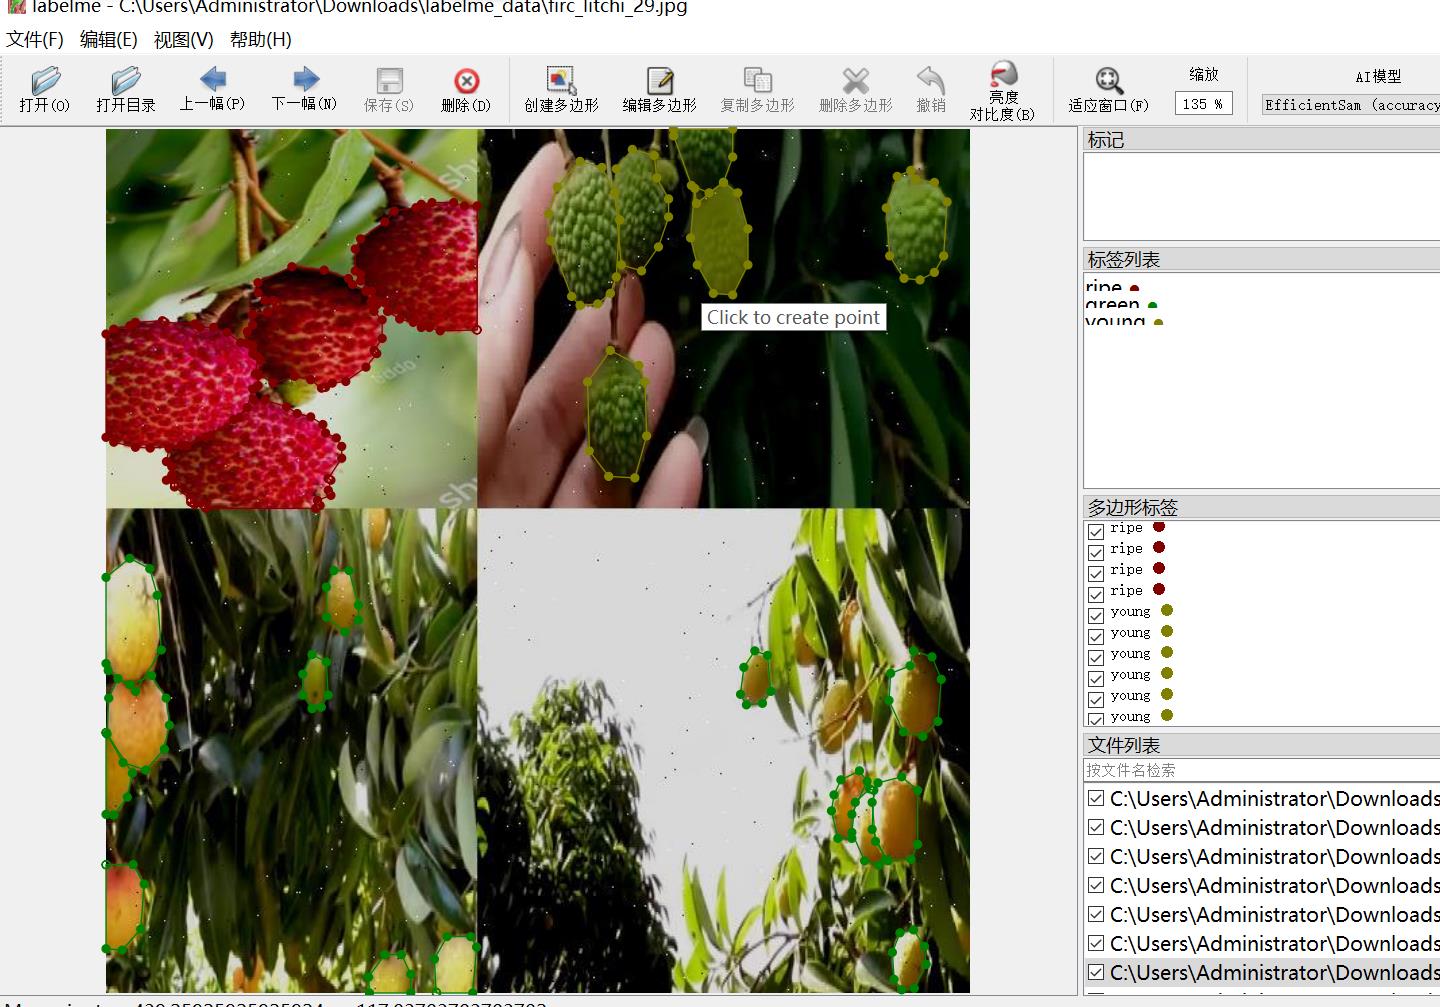Focus the 按文件名检索 file search box
Image resolution: width=1440 pixels, height=1007 pixels.
point(1262,770)
